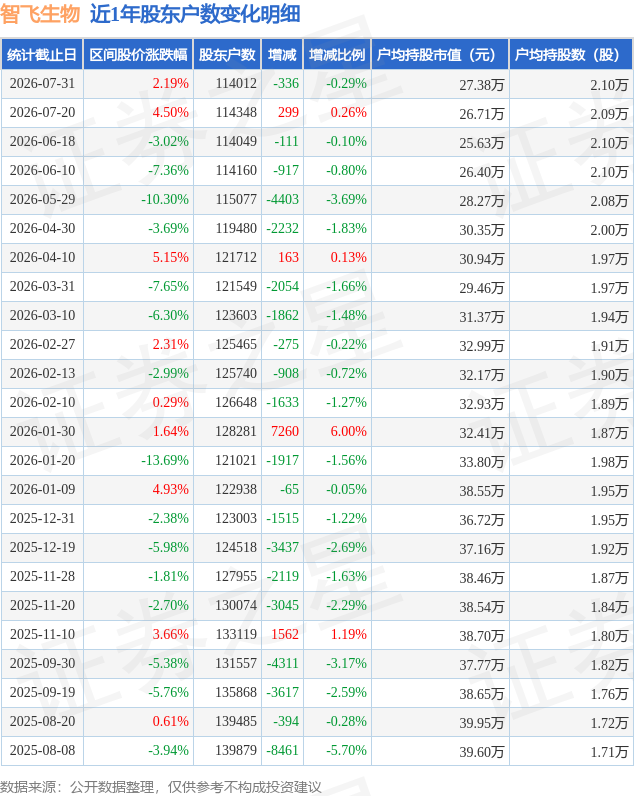Click the -13.69% price change cell
Image resolution: width=634 pixels, height=796 pixels.
click(x=164, y=460)
